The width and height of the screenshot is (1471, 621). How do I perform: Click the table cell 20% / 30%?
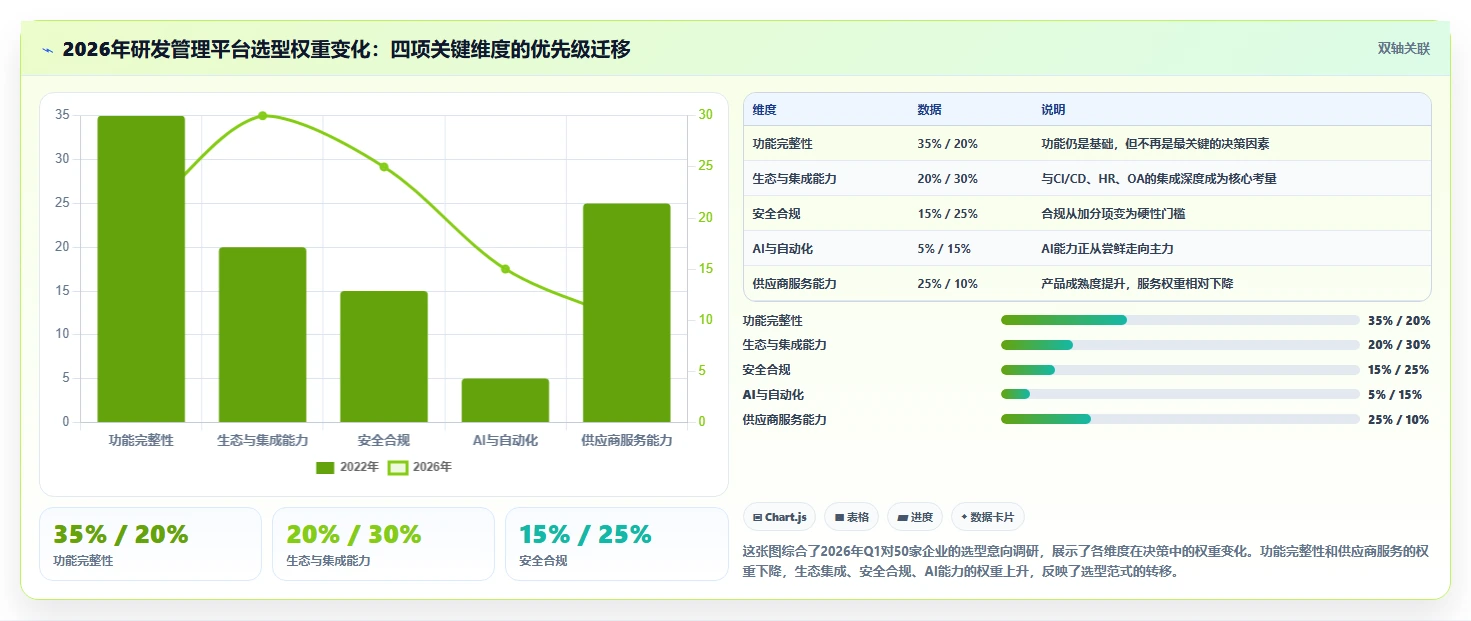[x=947, y=179]
